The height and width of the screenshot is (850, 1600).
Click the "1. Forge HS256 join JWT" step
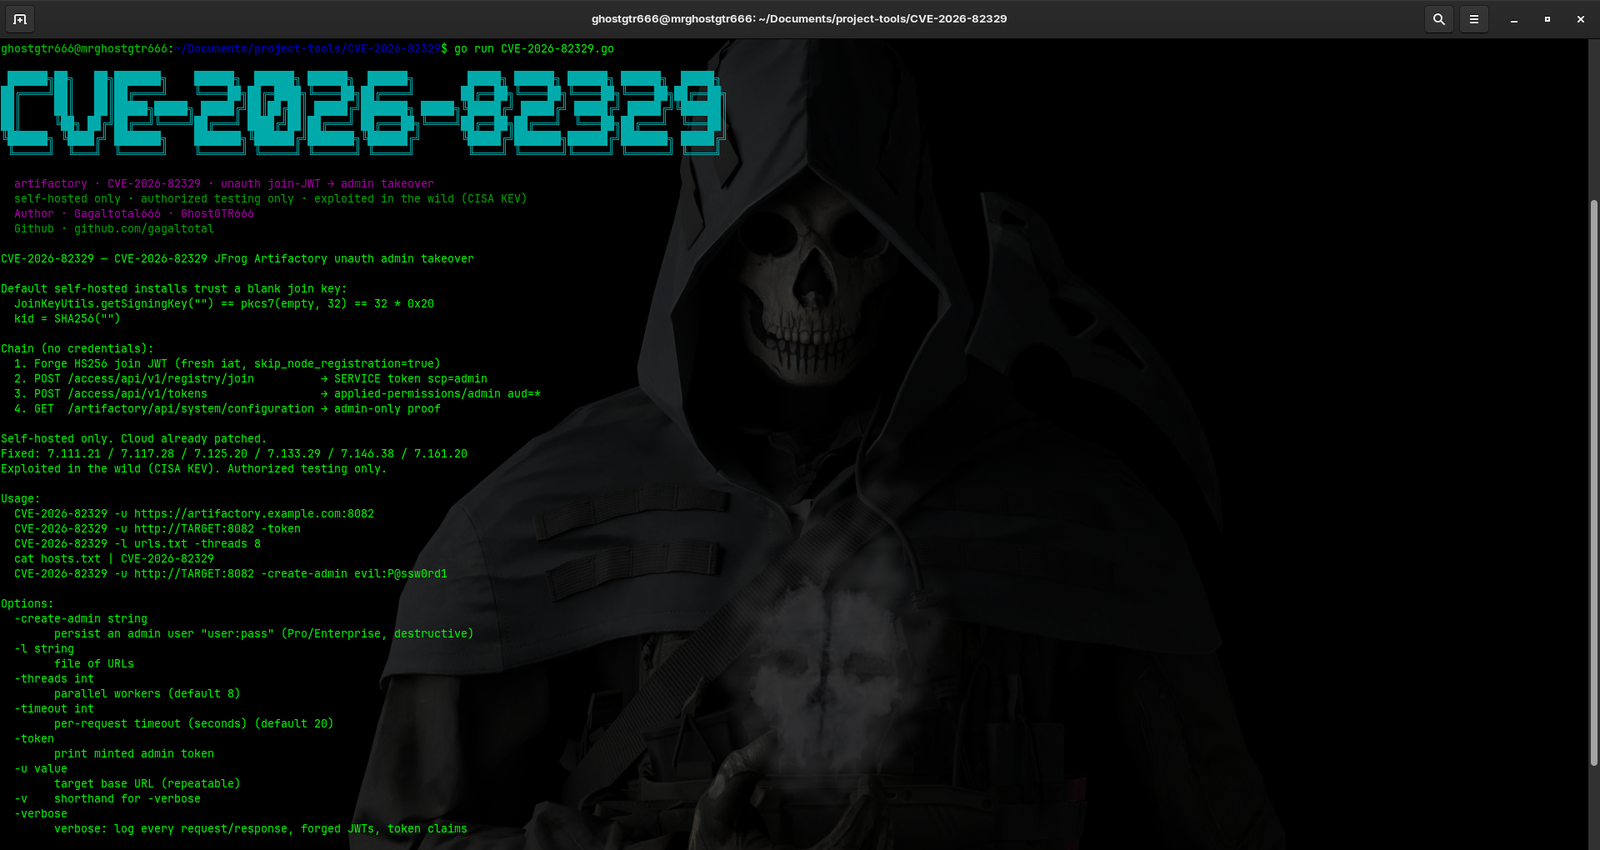(x=227, y=364)
